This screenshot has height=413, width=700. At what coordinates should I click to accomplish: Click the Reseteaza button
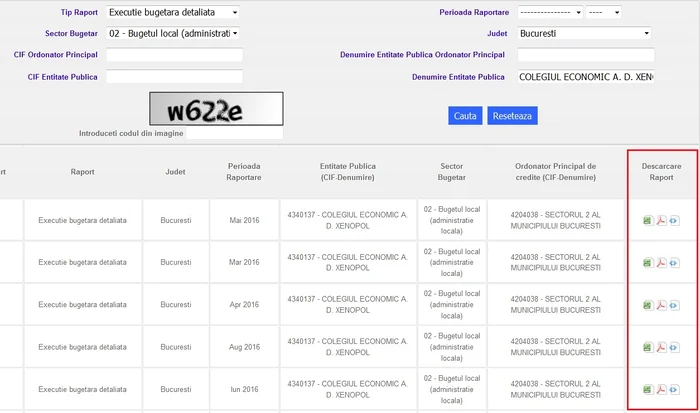[514, 116]
